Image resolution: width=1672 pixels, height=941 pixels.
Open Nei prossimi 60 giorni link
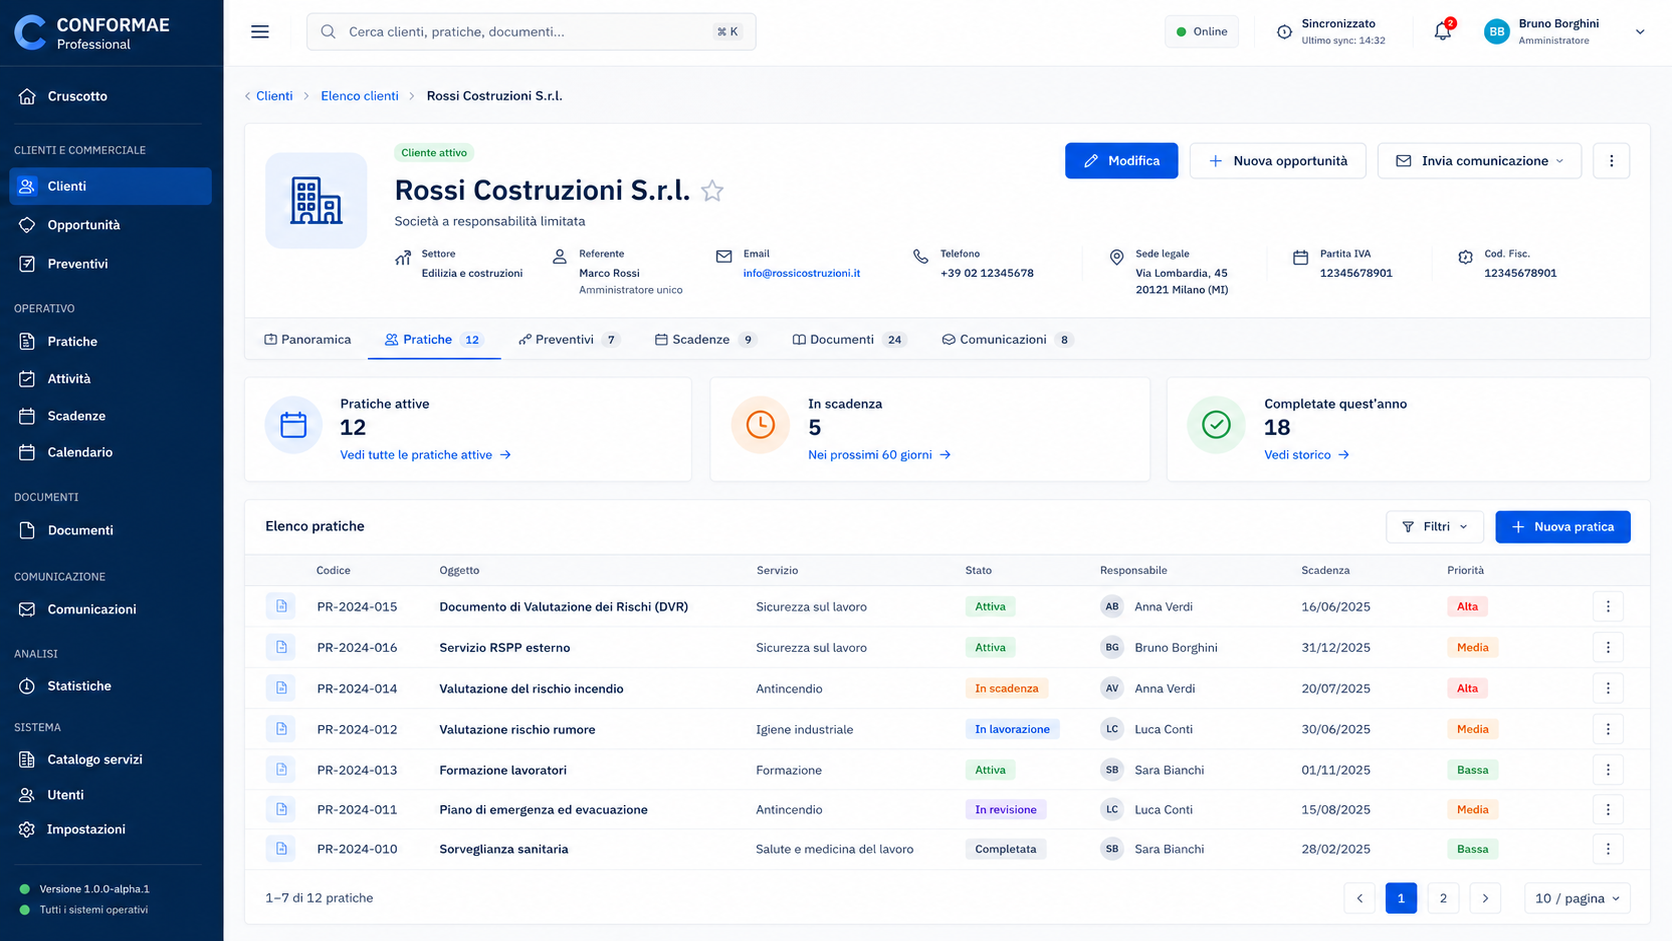click(x=880, y=455)
